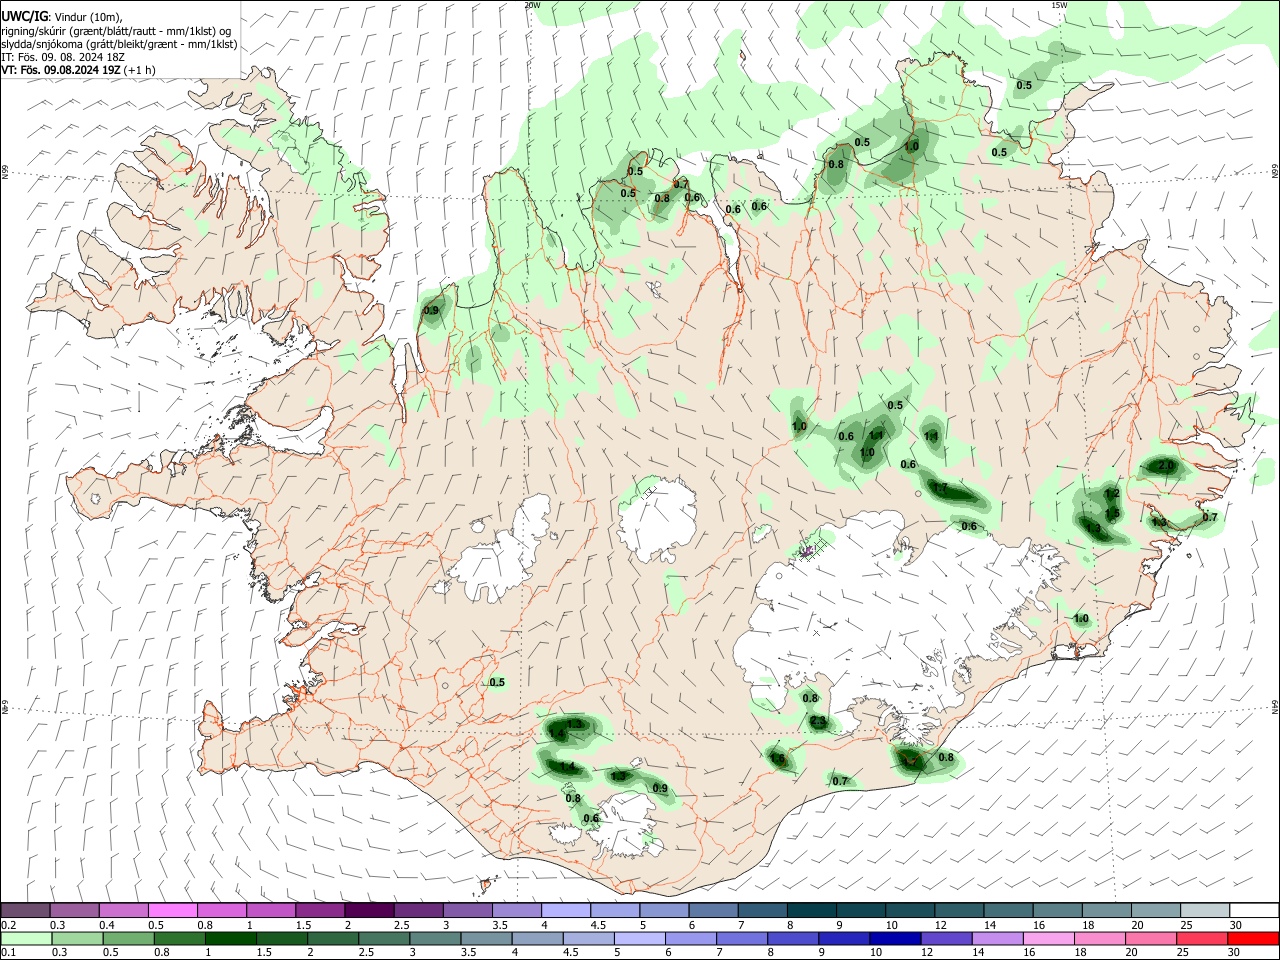Select the darkest green swatch between 1 and 1.5

[x=231, y=939]
